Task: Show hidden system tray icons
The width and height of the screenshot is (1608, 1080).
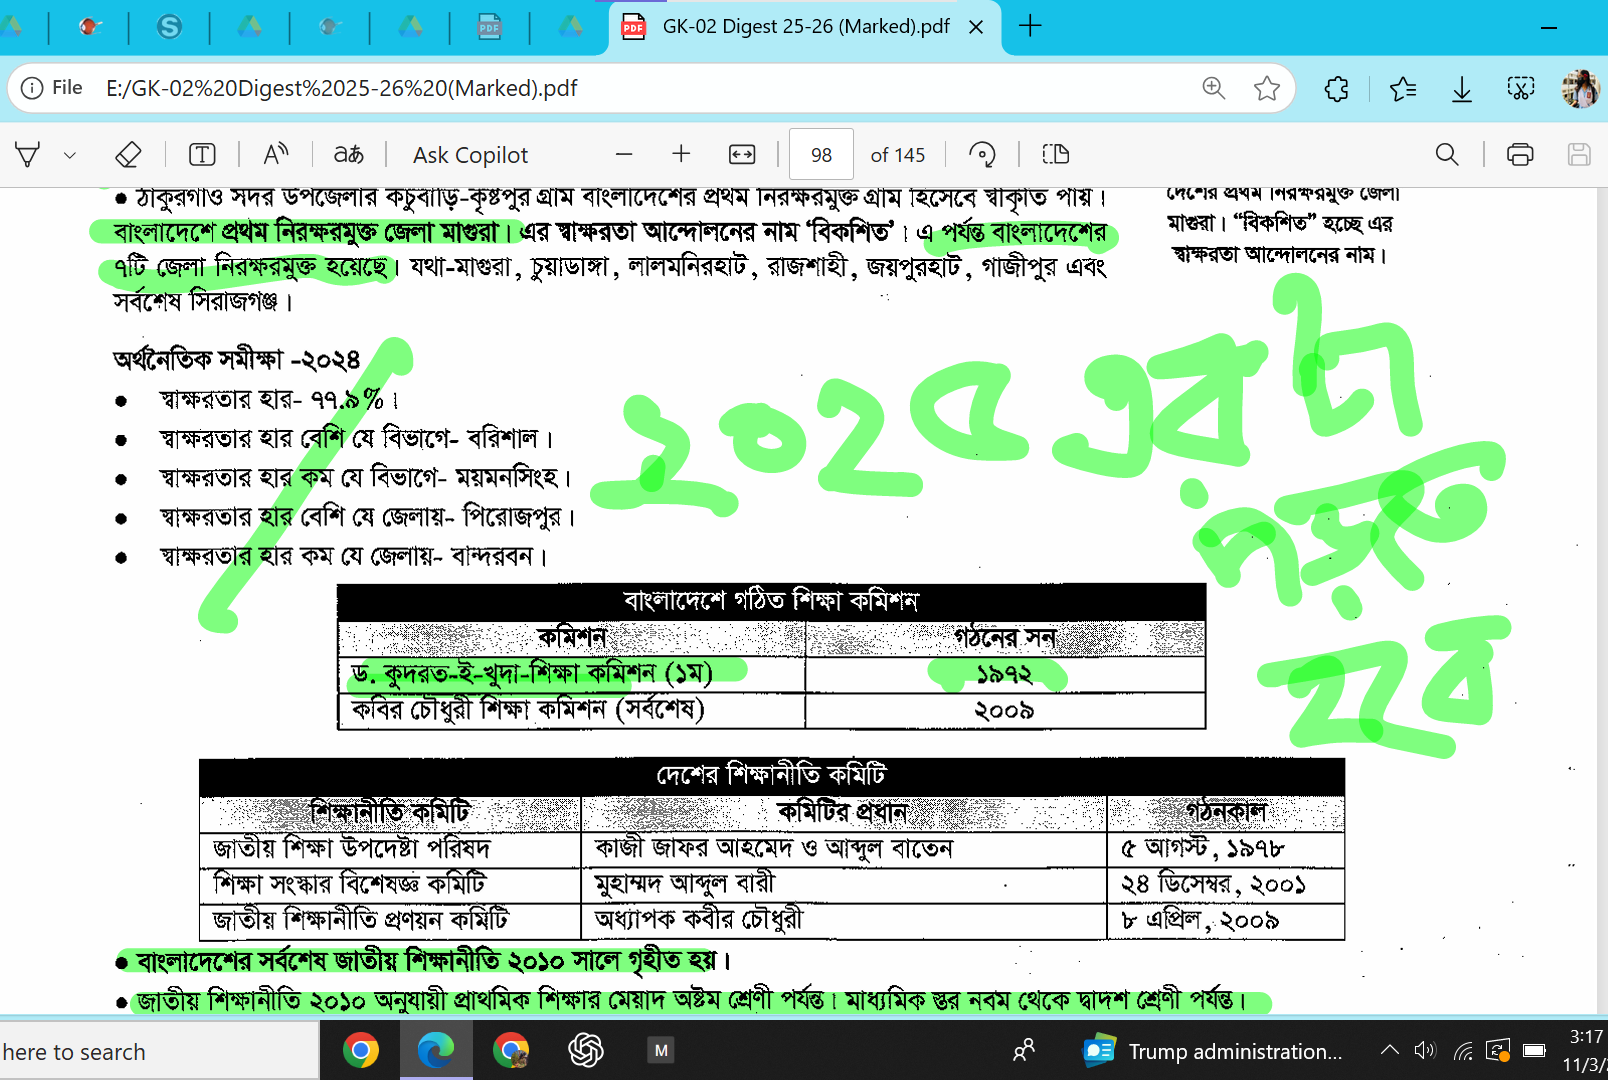Action: pyautogui.click(x=1389, y=1051)
